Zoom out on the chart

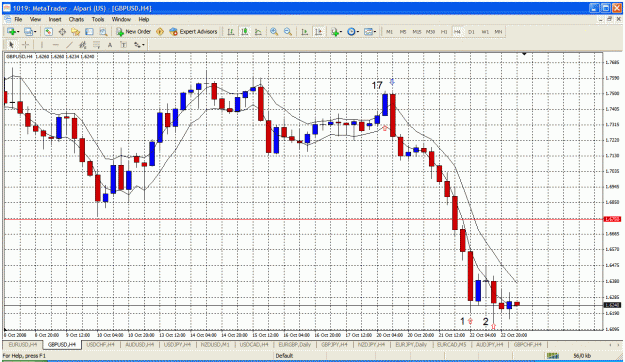[288, 31]
